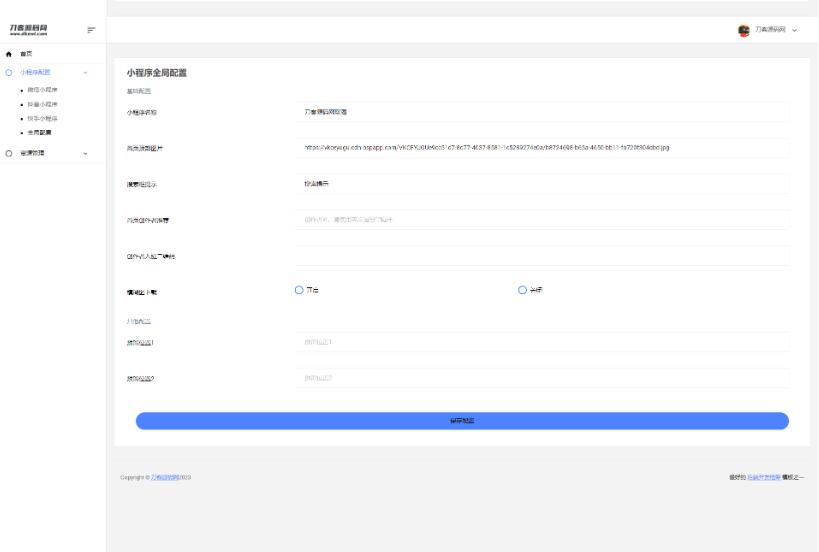The height and width of the screenshot is (552, 819).
Task: Select the 关闭 radio option
Action: pyautogui.click(x=522, y=290)
